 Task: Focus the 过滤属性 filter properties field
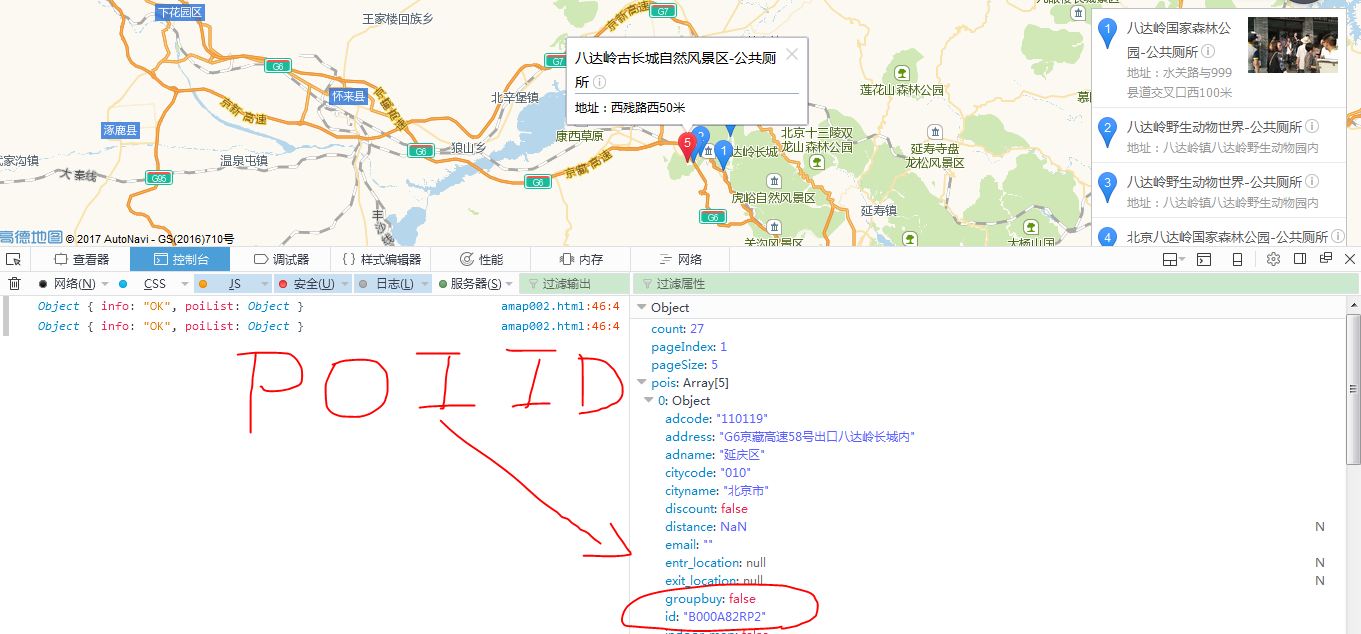[x=995, y=284]
